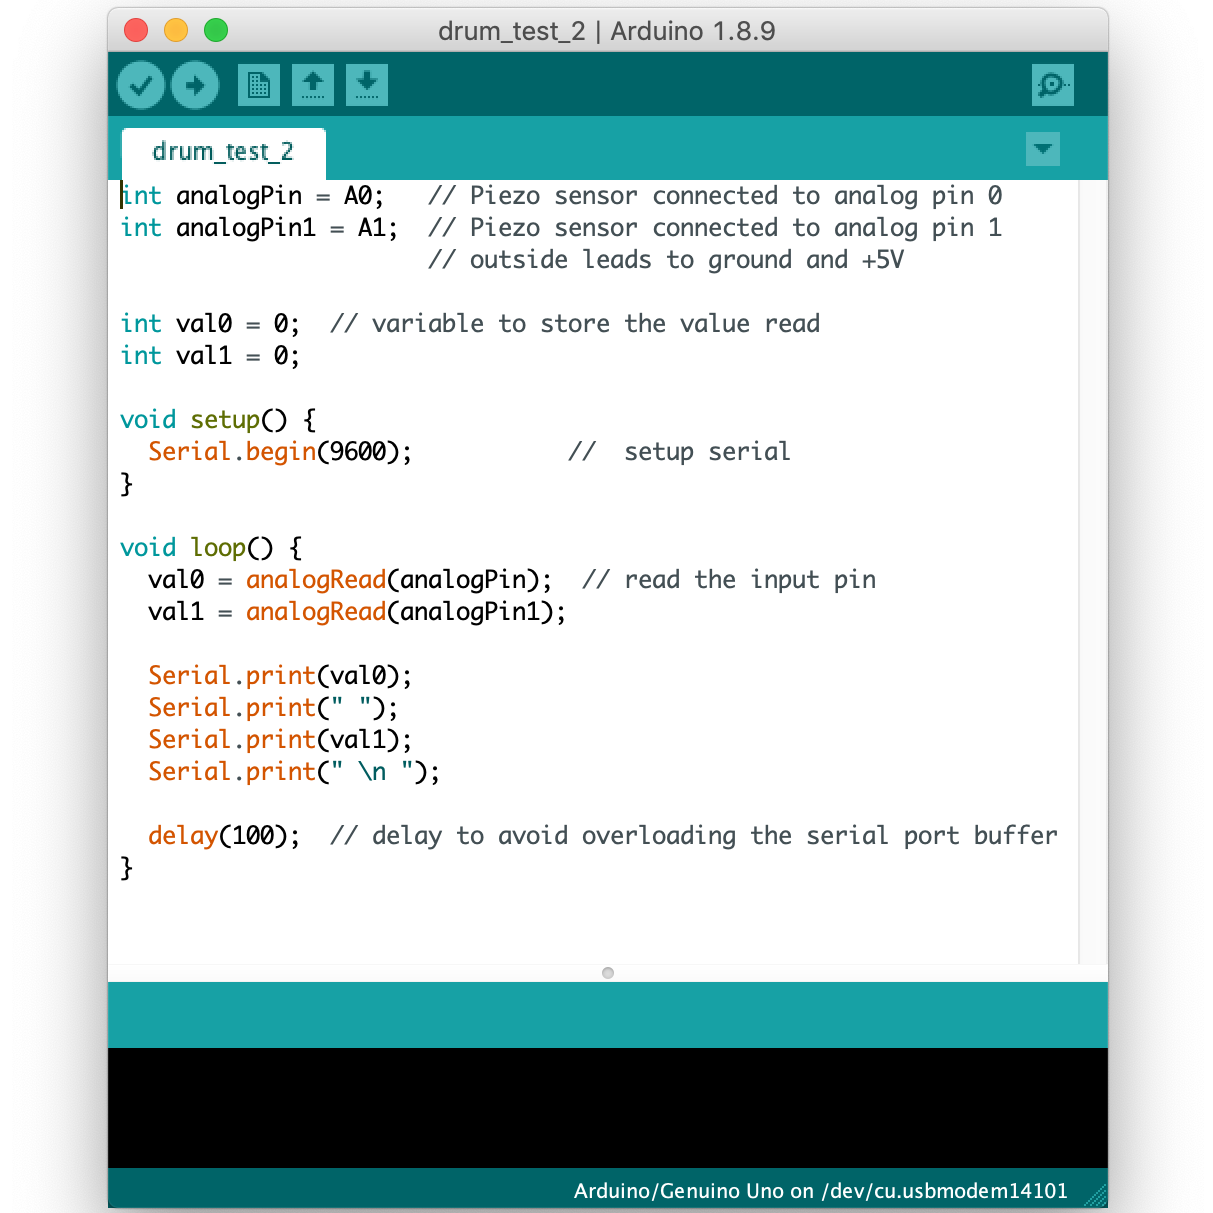Click the 'Serial.print(" ");' line
This screenshot has height=1213, width=1213.
tap(273, 708)
